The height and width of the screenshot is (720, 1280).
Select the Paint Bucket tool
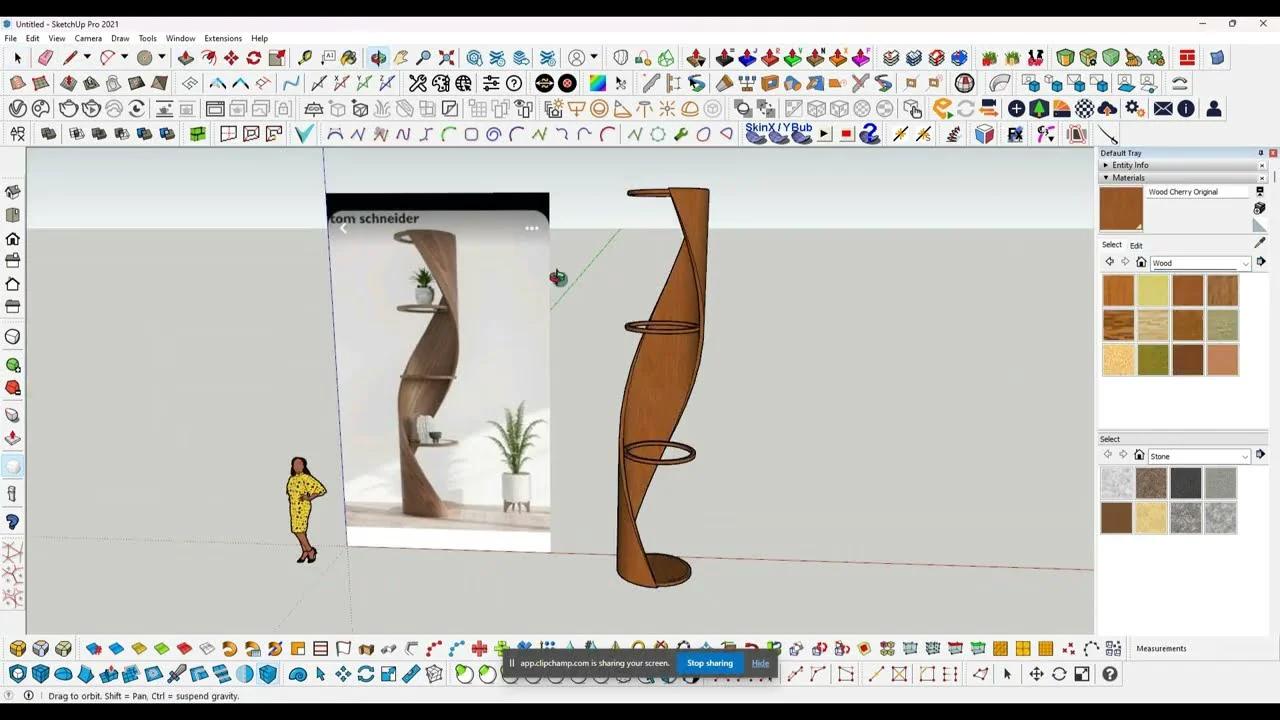point(349,58)
